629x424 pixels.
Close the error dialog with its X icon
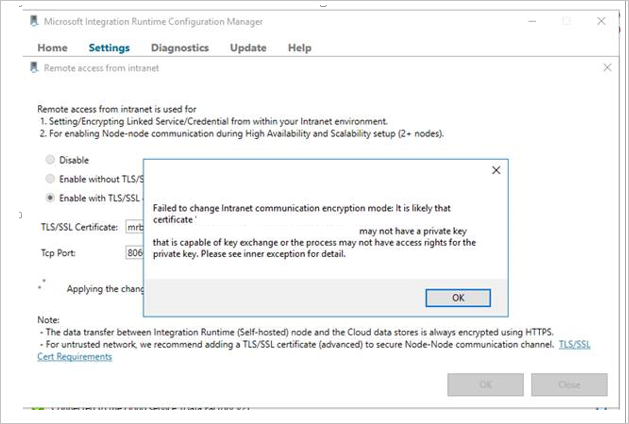(495, 171)
